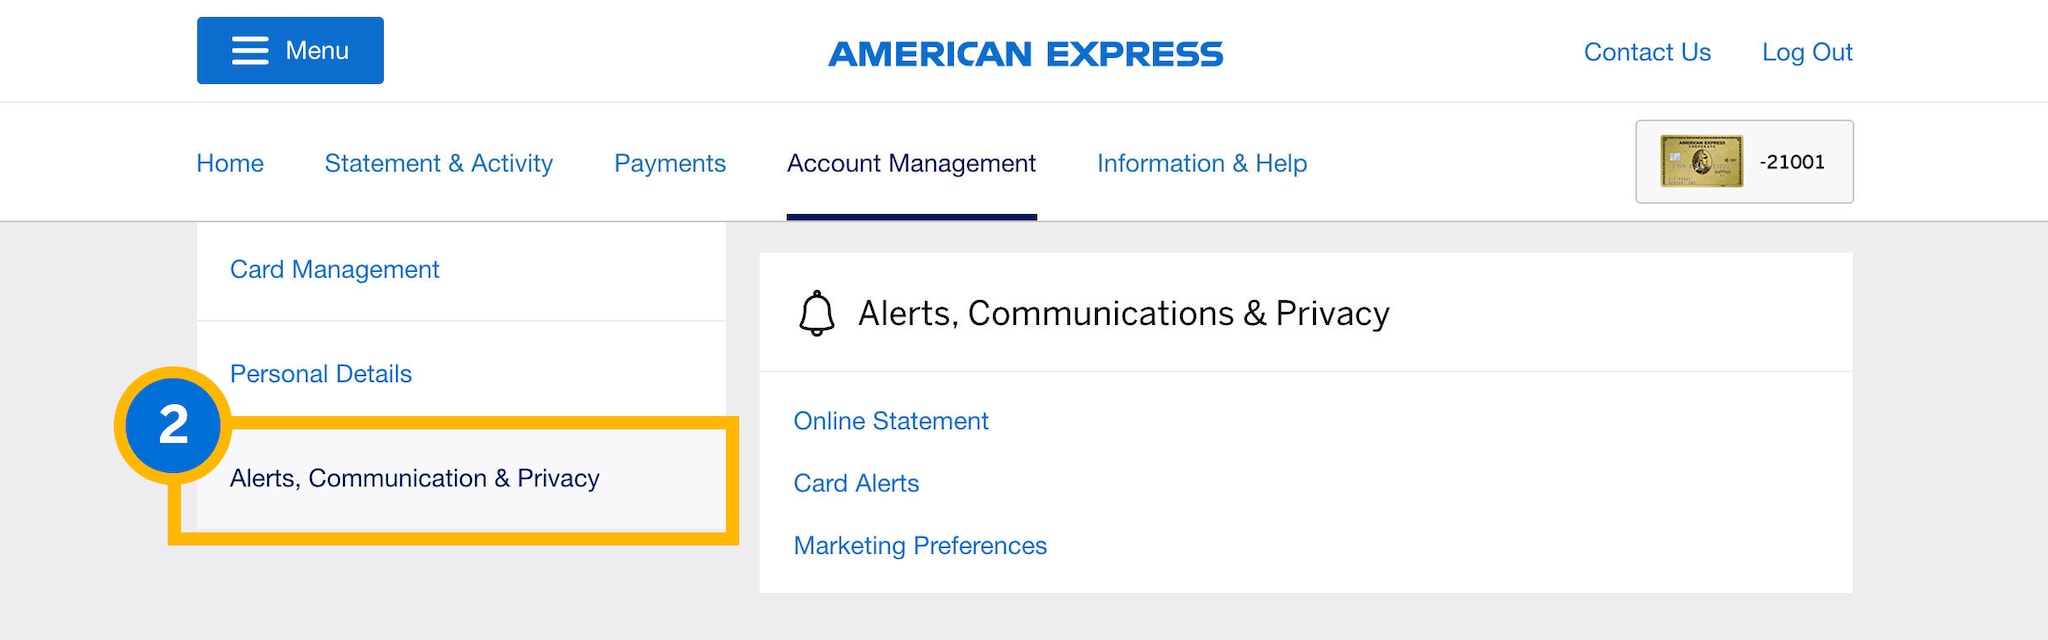The image size is (2048, 640).
Task: Click the Card Alerts link
Action: tap(856, 484)
